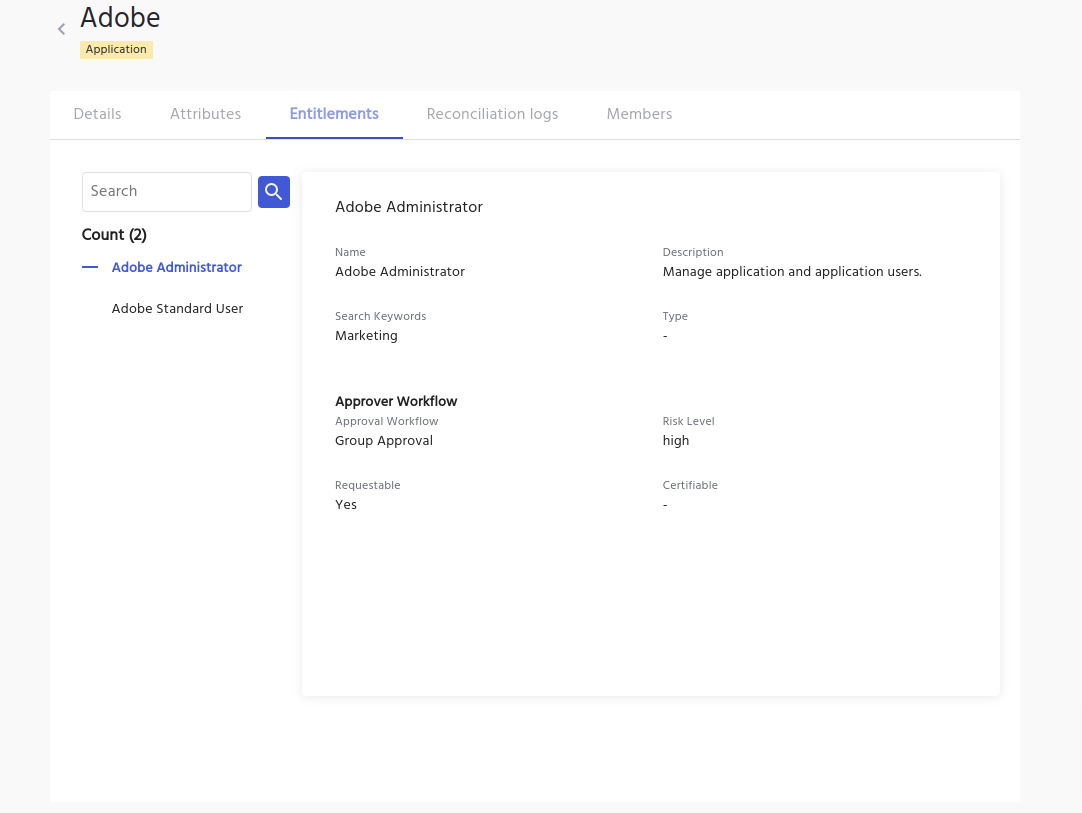This screenshot has width=1082, height=813.
Task: Go to the Reconciliation logs tab
Action: coord(492,114)
